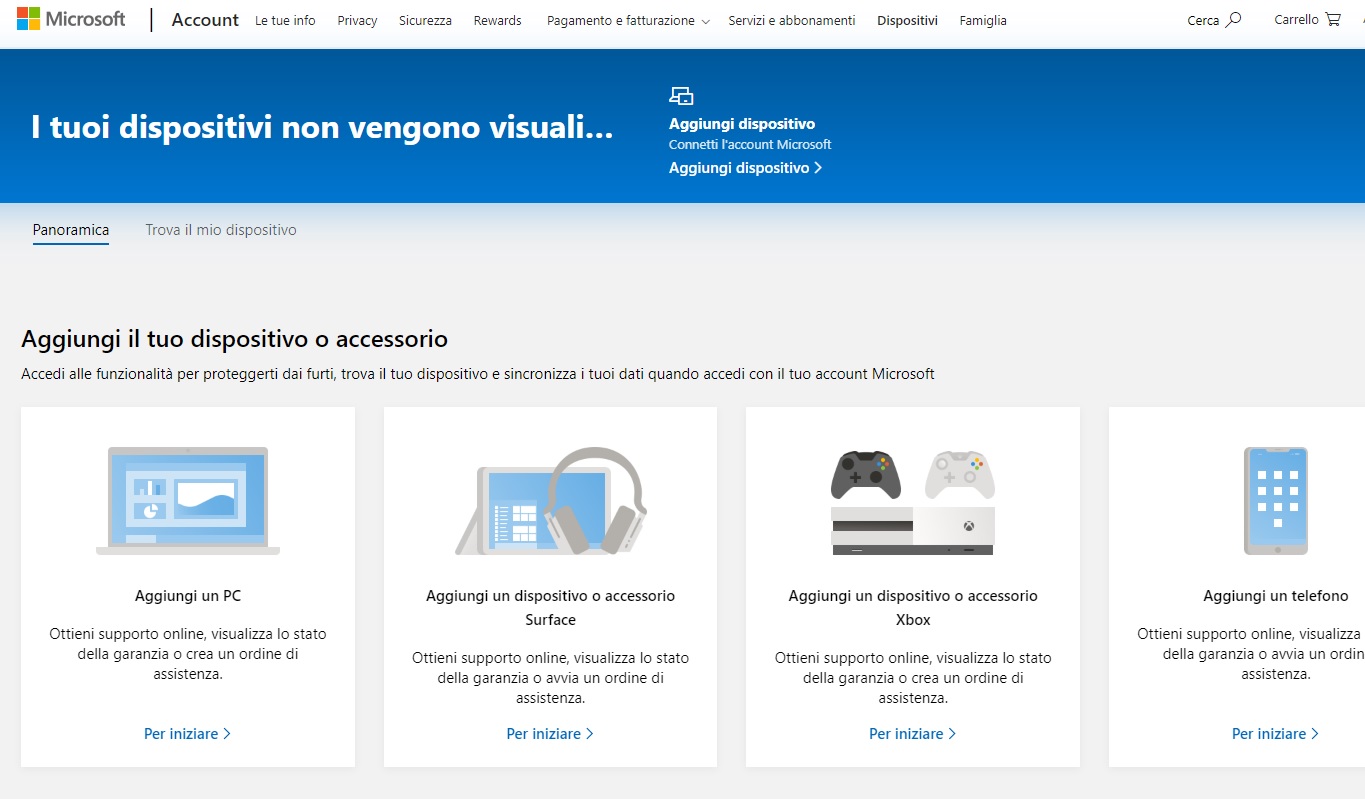Click Connetti l'account Microsoft text
This screenshot has width=1365, height=799.
[750, 144]
